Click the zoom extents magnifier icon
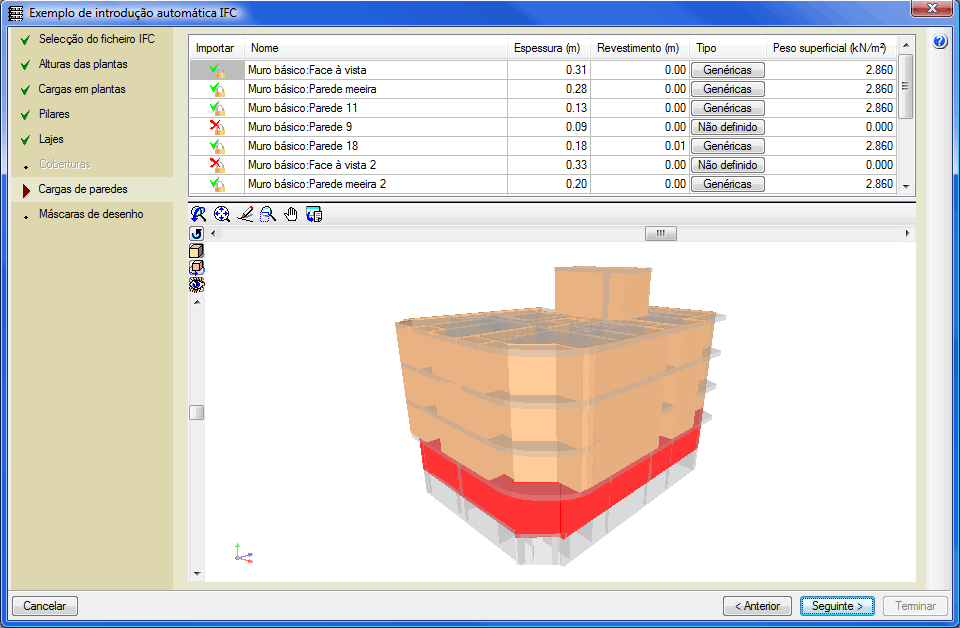Viewport: 960px width, 628px height. 222,214
